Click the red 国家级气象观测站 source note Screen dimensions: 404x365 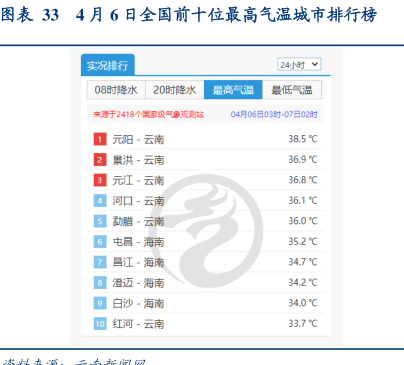pyautogui.click(x=148, y=114)
